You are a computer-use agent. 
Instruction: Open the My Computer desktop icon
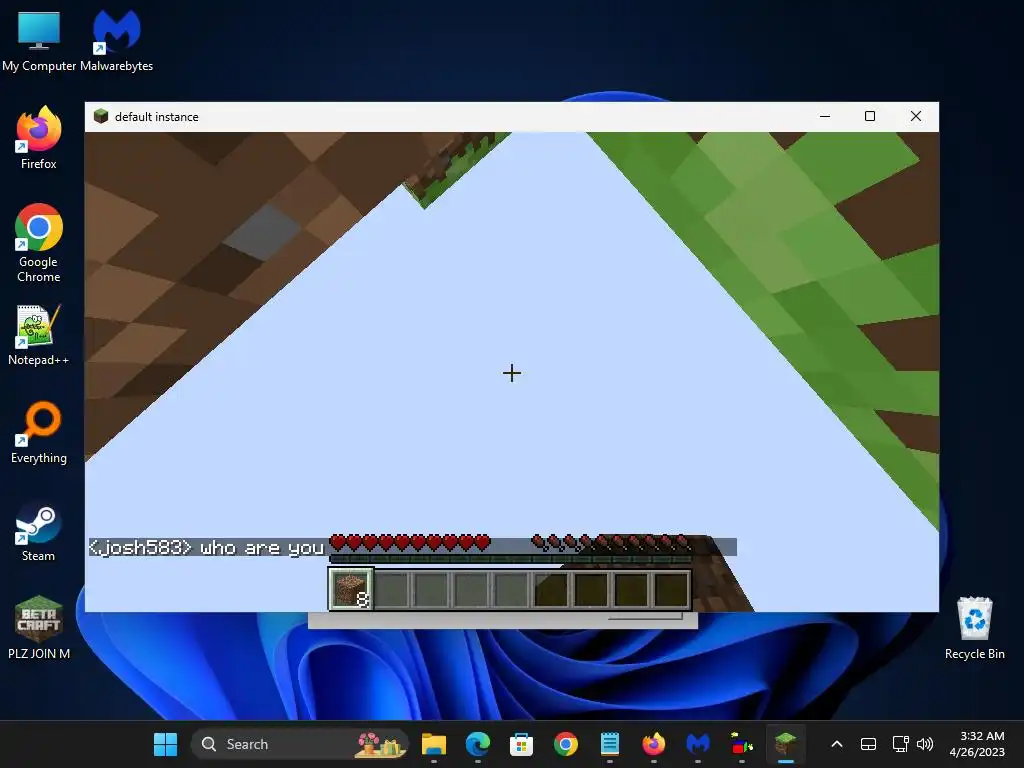[39, 40]
